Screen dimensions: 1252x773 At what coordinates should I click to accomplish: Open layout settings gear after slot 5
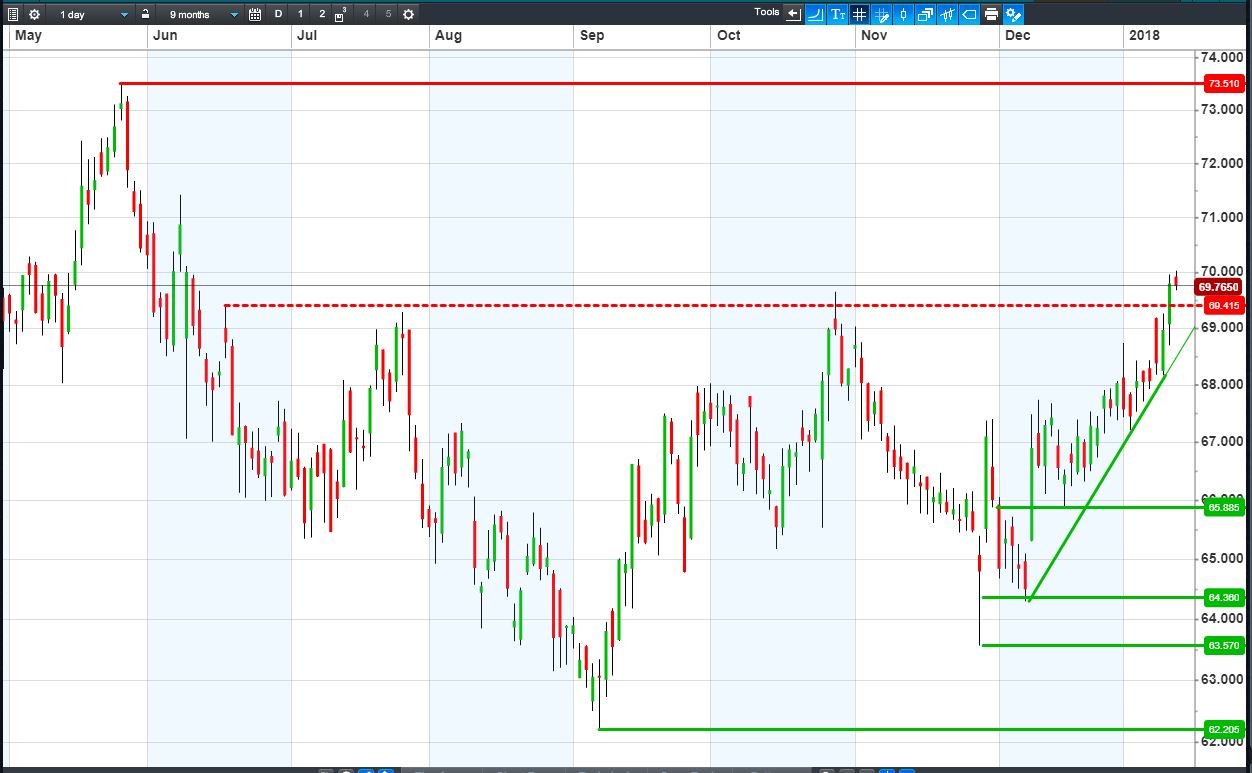click(408, 14)
